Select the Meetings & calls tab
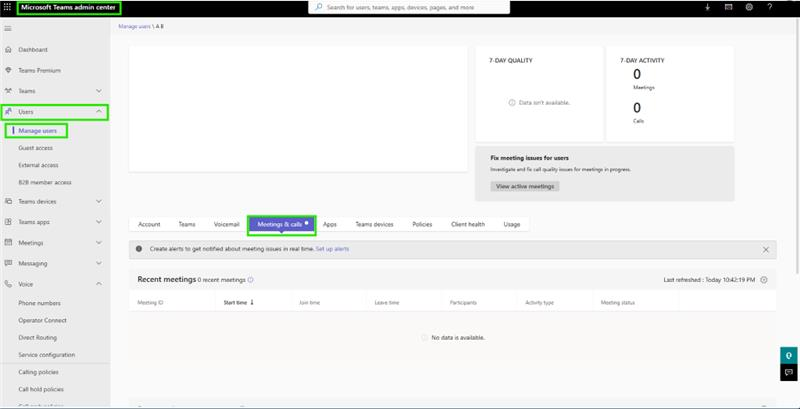800x409 pixels. (x=282, y=225)
